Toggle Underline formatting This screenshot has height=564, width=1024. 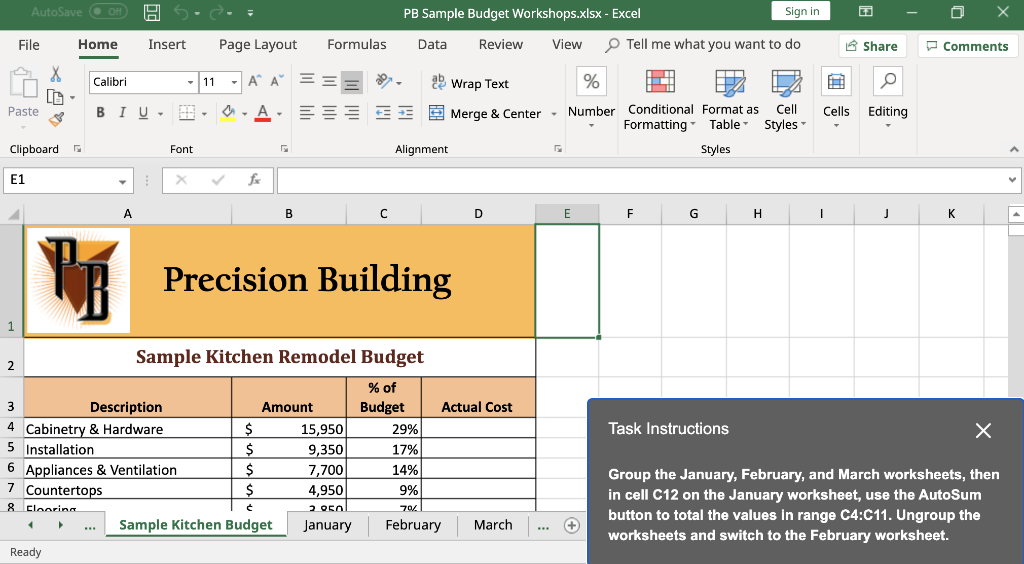tap(144, 113)
